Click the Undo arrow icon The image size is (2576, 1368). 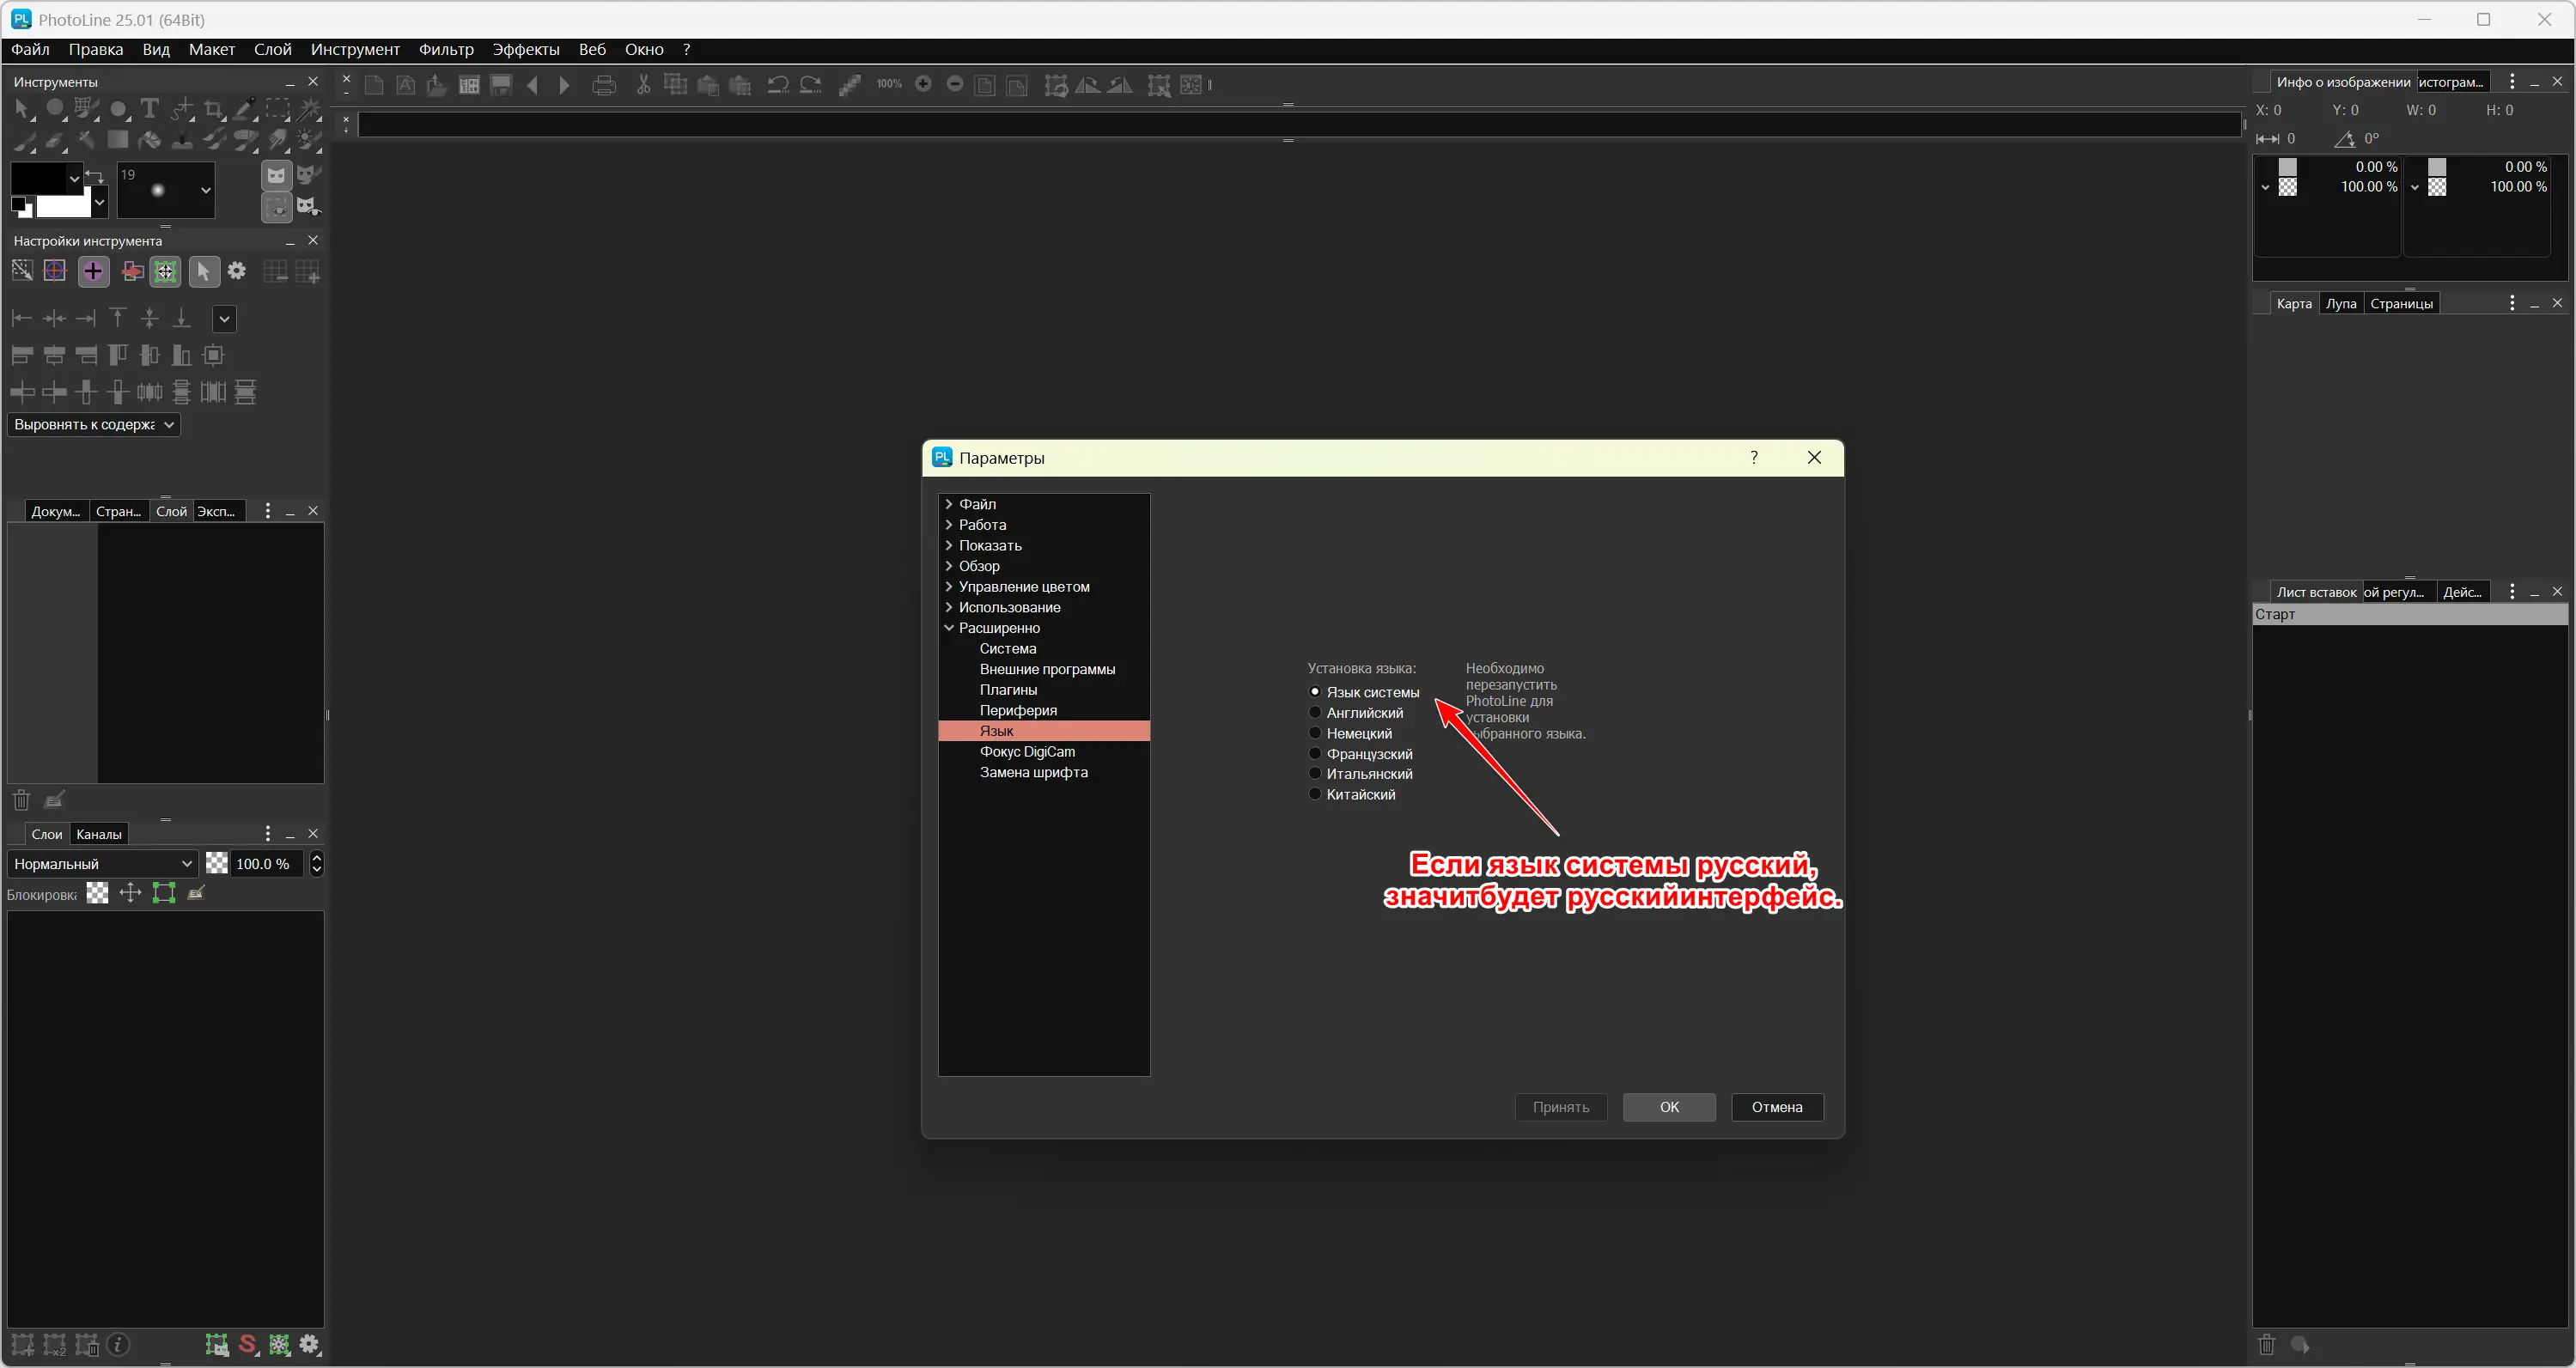click(777, 86)
